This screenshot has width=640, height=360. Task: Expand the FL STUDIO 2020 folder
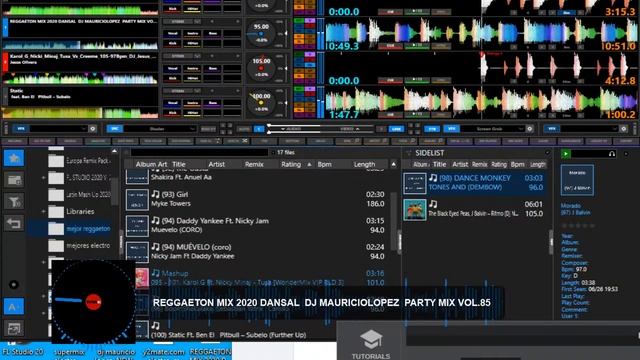click(44, 178)
